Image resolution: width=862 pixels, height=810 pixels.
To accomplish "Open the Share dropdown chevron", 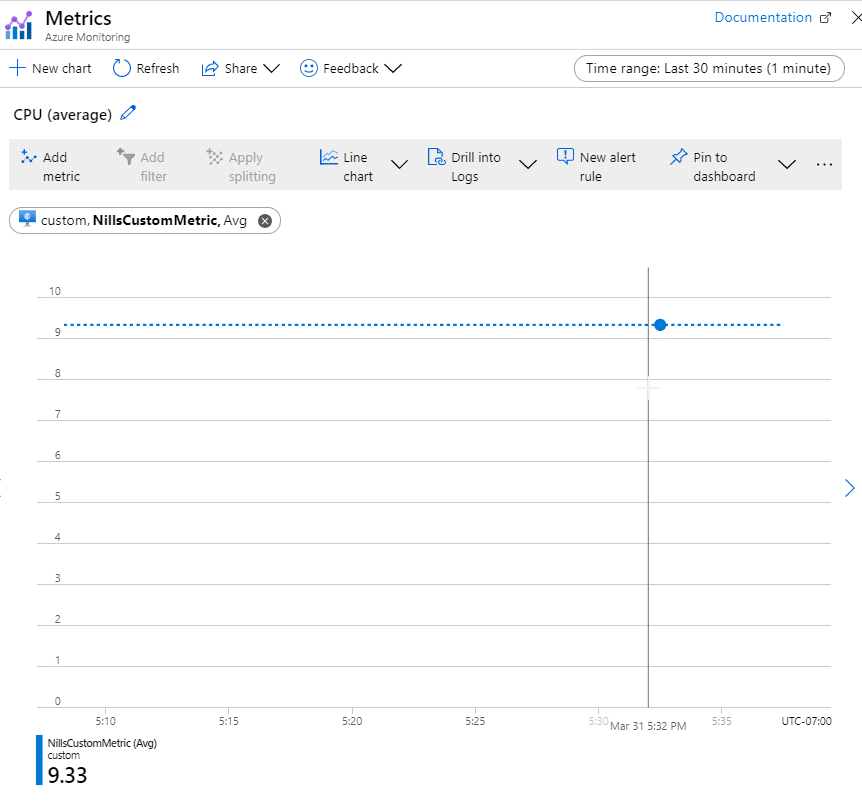I will pyautogui.click(x=272, y=68).
